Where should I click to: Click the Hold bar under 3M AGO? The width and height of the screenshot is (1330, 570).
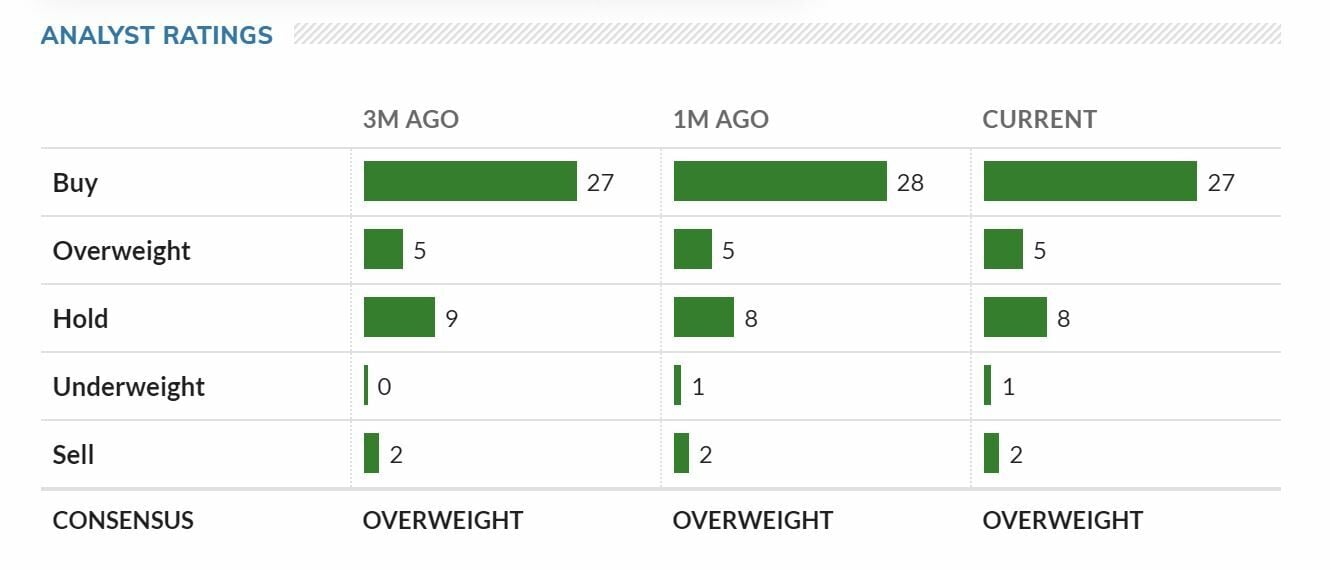[x=399, y=317]
